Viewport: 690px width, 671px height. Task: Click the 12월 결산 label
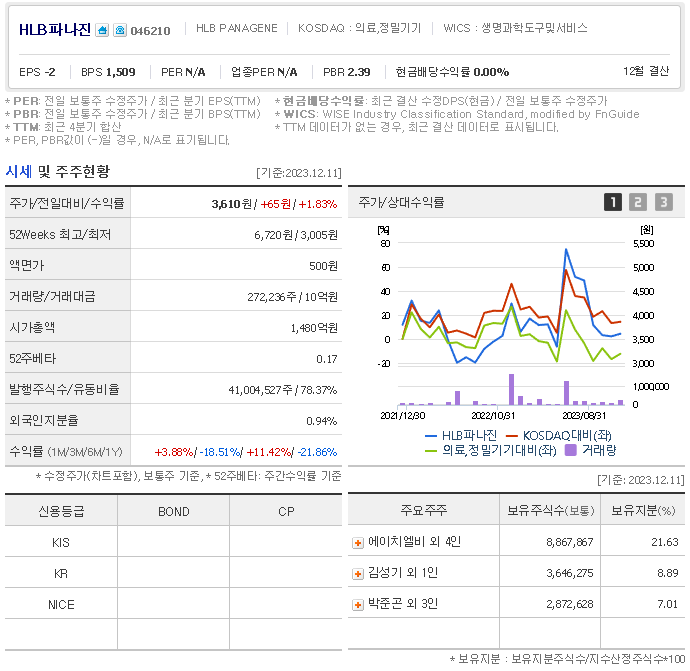point(646,71)
